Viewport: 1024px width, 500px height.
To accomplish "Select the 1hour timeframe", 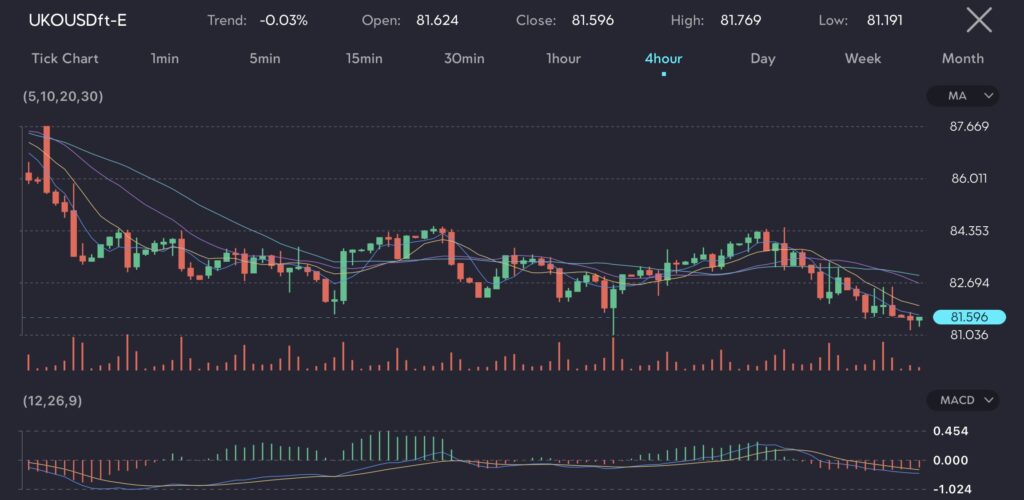I will [x=563, y=58].
